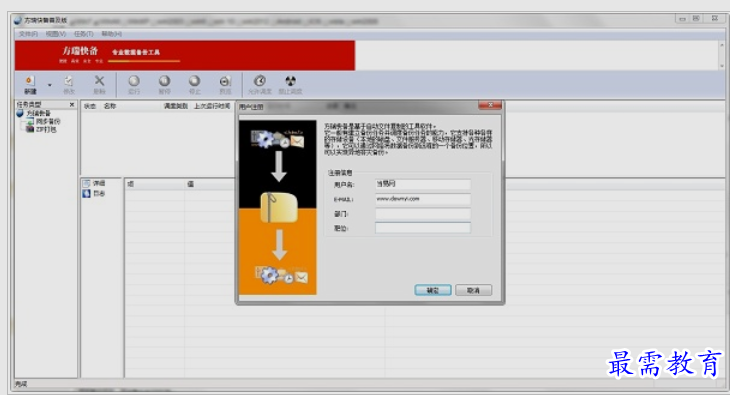Open the 视图(V) menu
730x395 pixels.
55,34
